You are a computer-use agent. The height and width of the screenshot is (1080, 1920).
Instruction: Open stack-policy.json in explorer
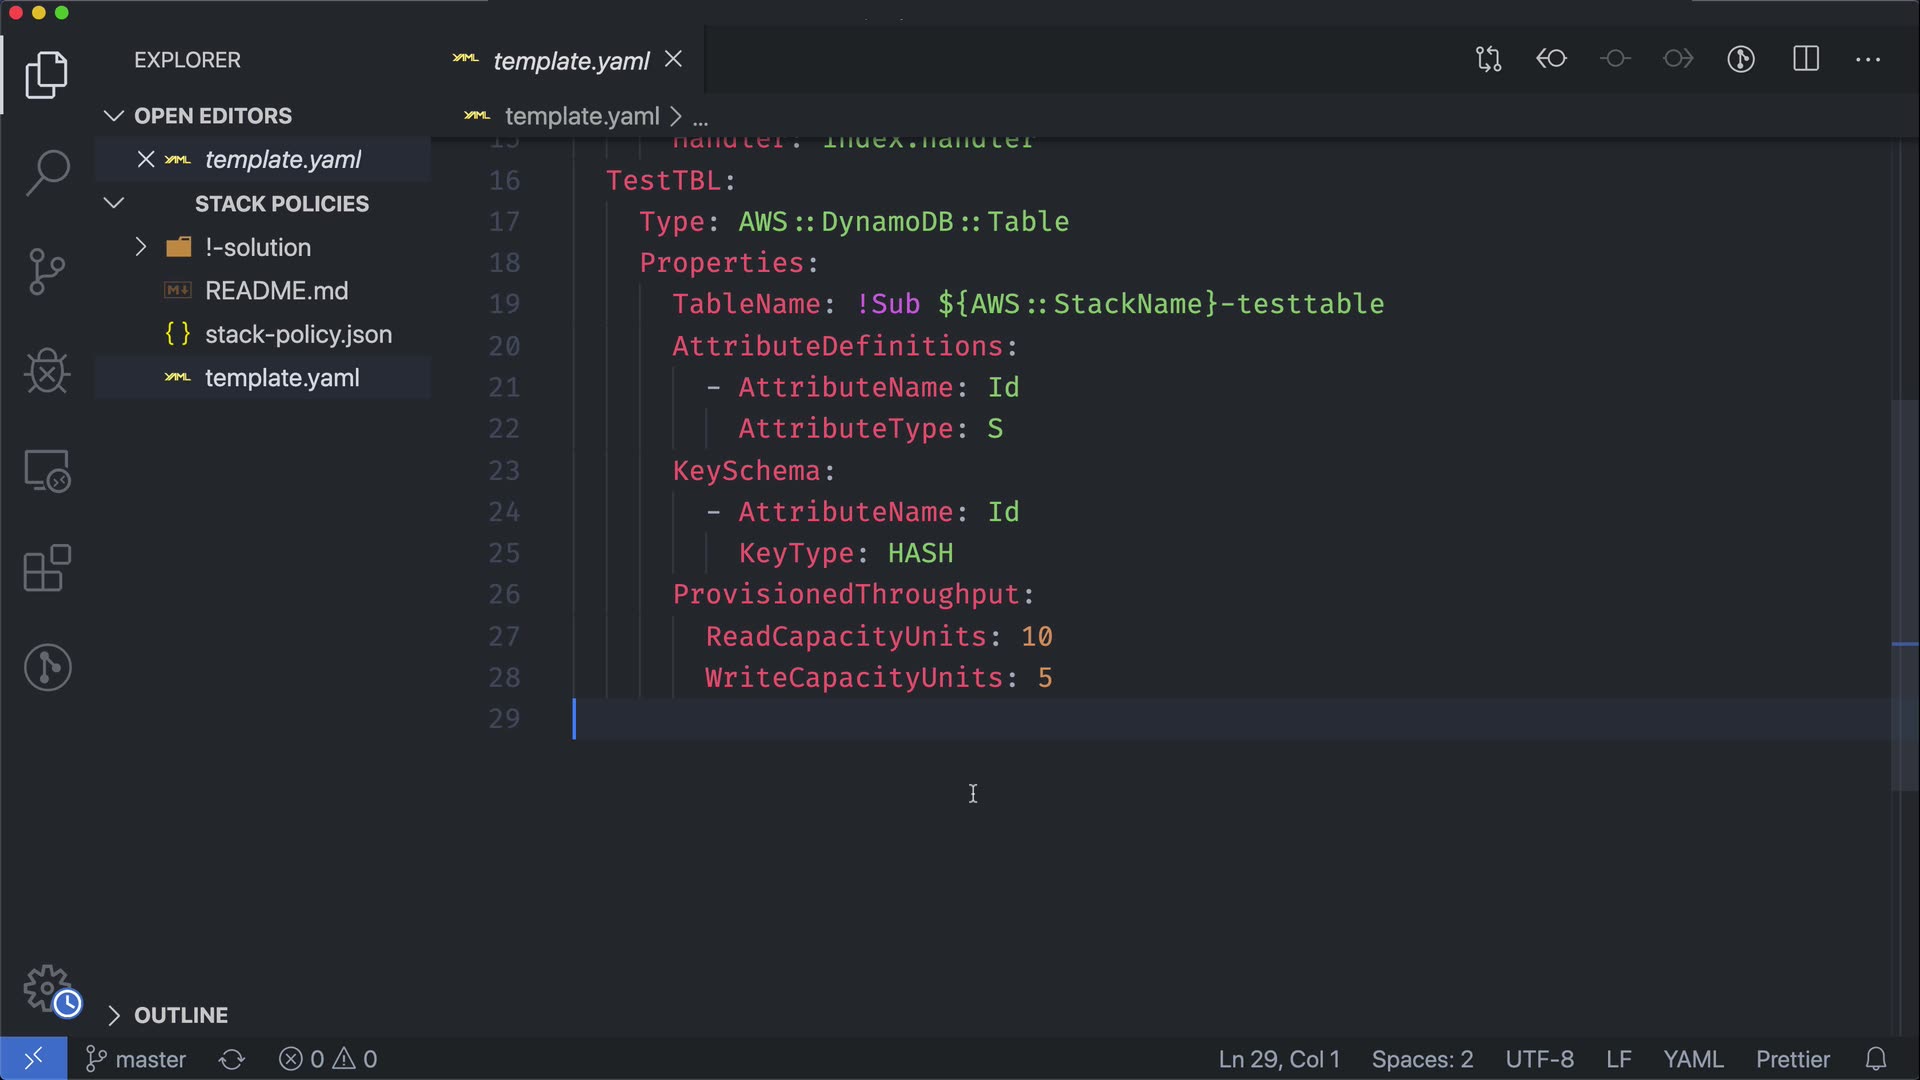tap(298, 335)
